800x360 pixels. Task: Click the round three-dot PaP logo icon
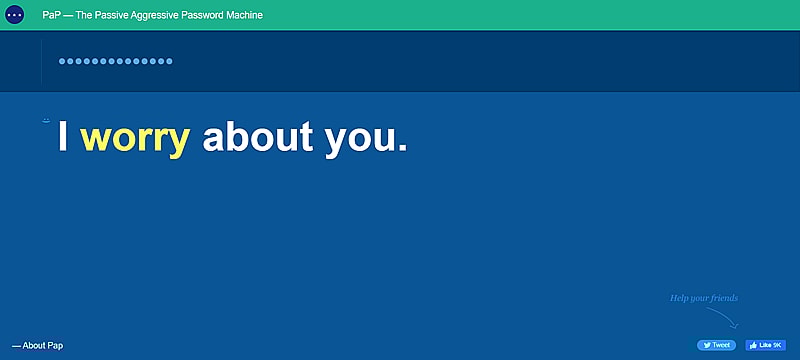pos(14,15)
